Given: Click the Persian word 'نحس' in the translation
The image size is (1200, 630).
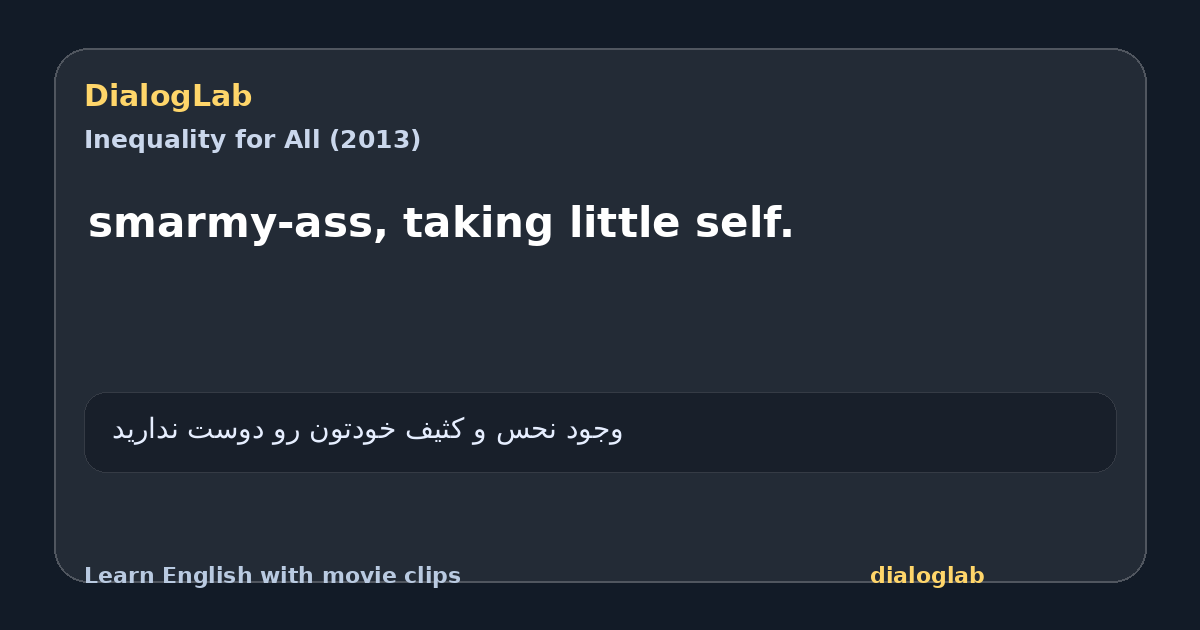Looking at the screenshot, I should [526, 431].
